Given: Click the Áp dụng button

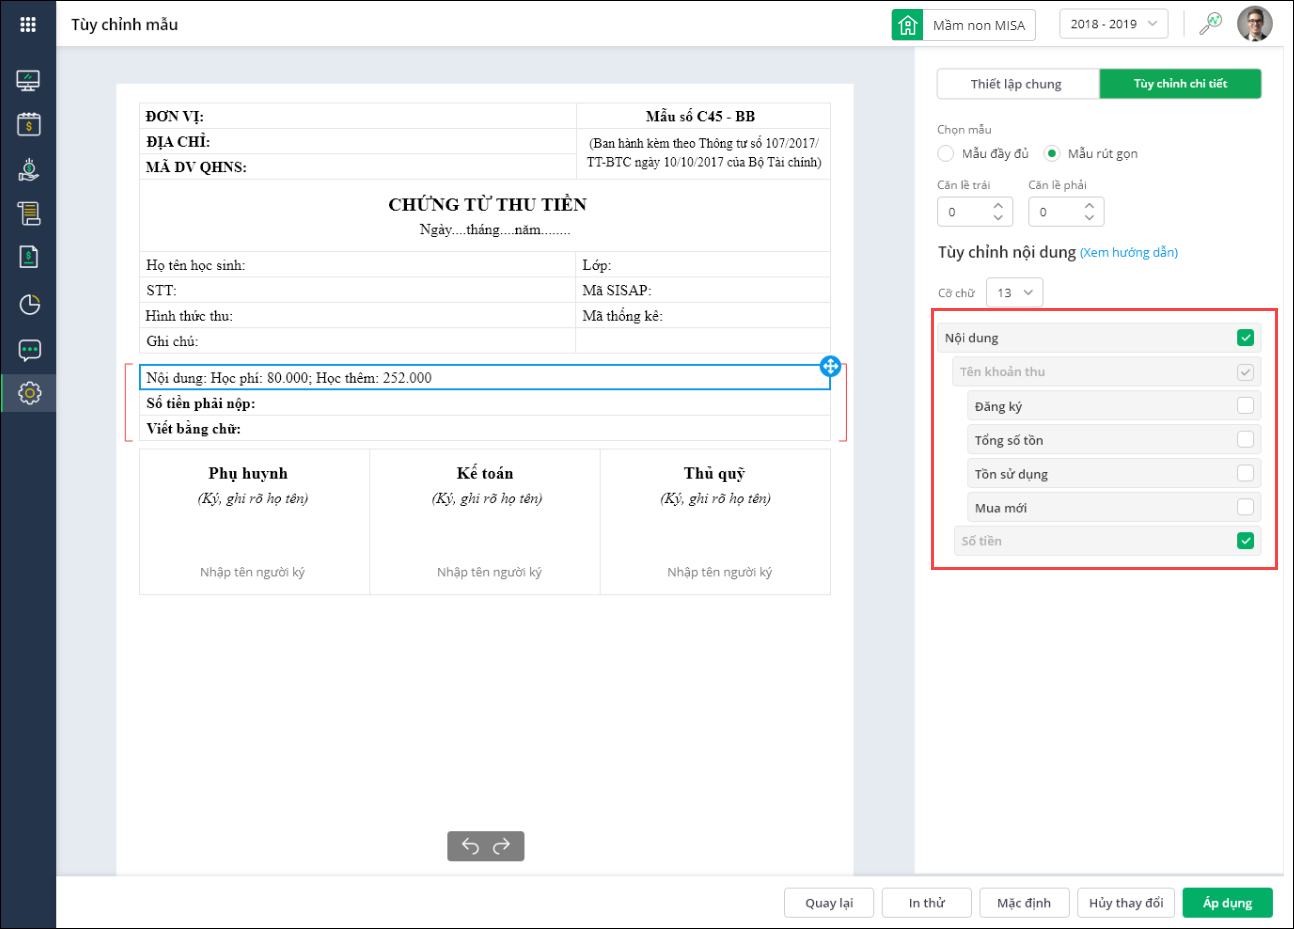Looking at the screenshot, I should click(1227, 903).
